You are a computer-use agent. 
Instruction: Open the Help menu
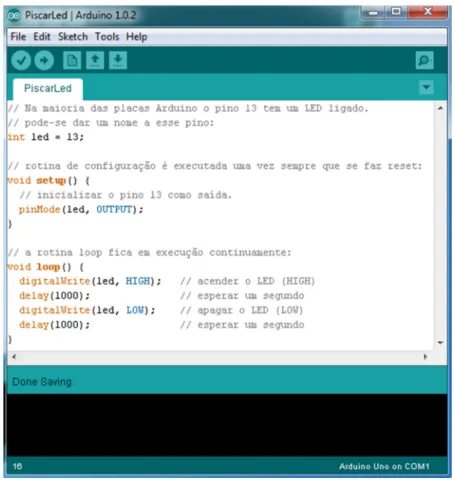tap(136, 37)
